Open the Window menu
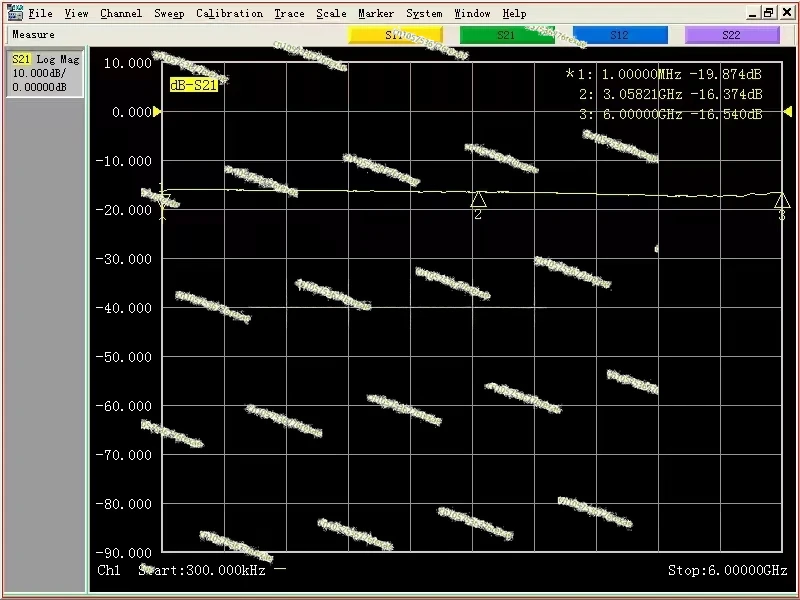The image size is (800, 600). click(472, 14)
